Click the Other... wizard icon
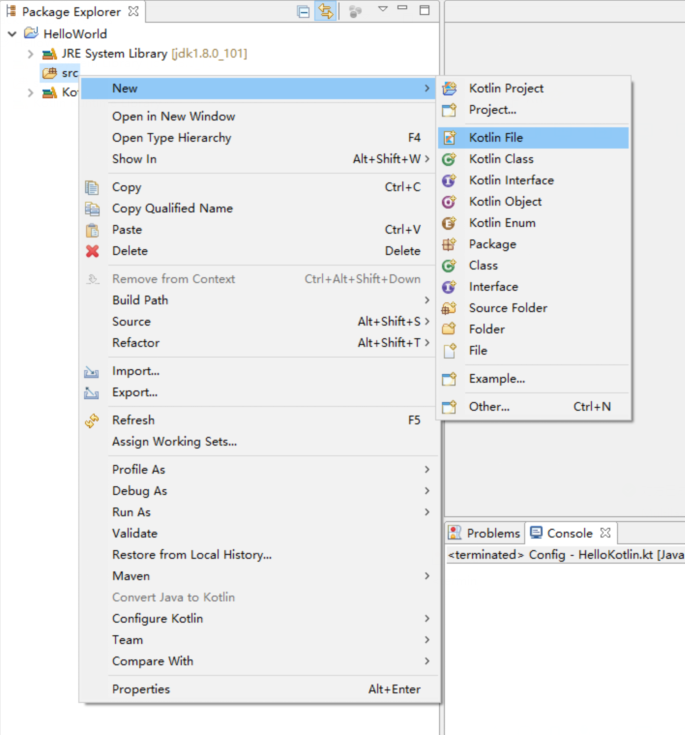The width and height of the screenshot is (685, 735). (x=449, y=407)
